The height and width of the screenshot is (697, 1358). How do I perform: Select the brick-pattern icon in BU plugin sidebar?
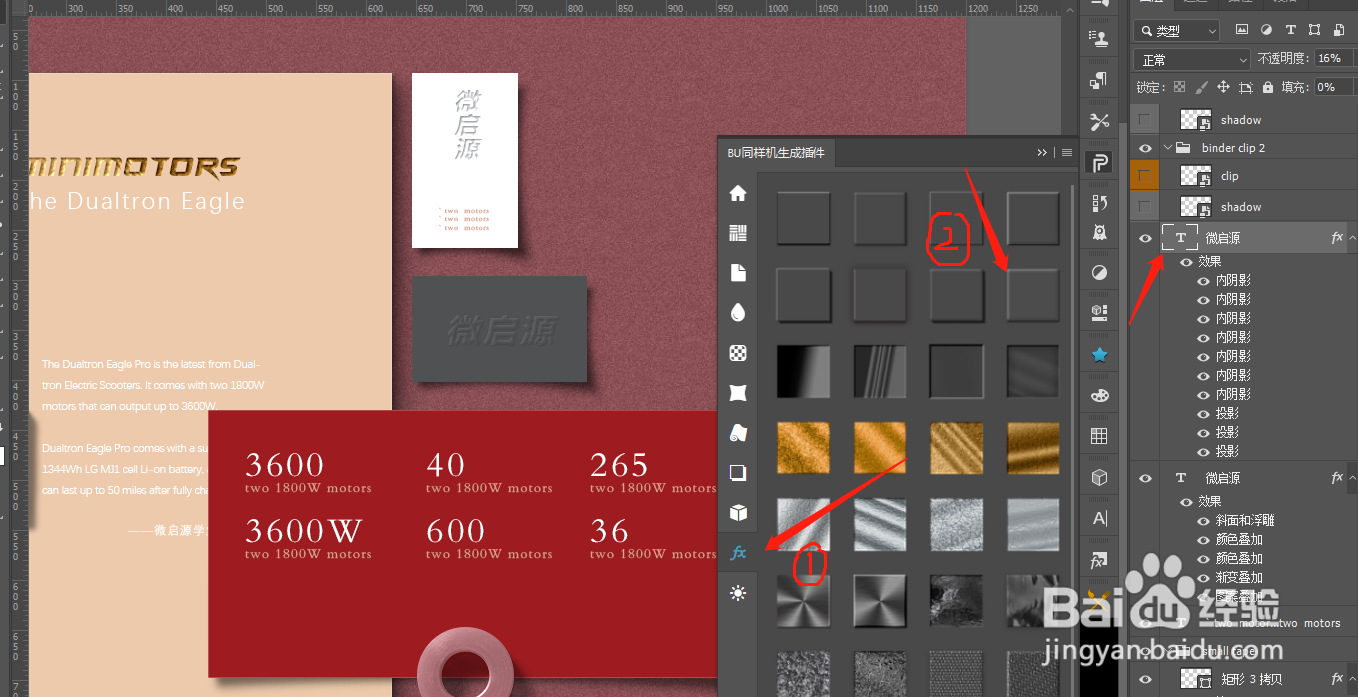pyautogui.click(x=738, y=233)
